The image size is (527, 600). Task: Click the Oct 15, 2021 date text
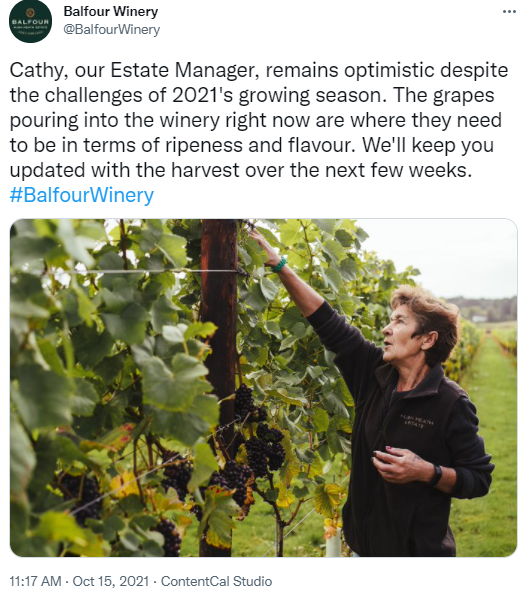tap(110, 581)
